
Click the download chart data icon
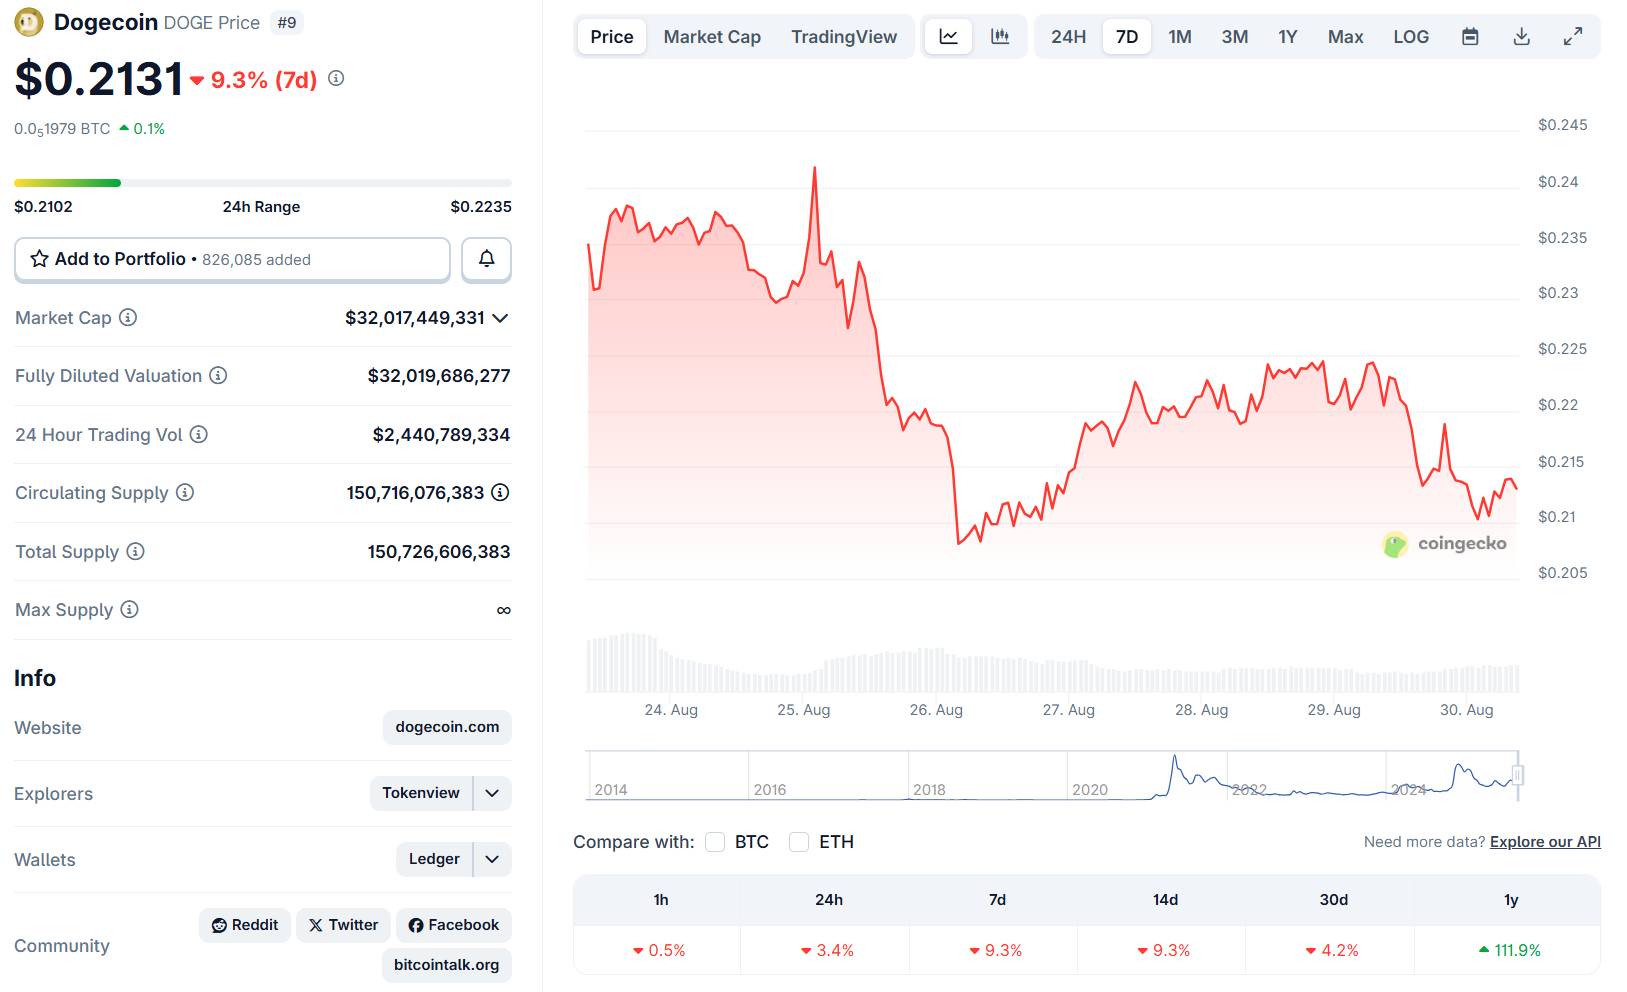(x=1522, y=37)
